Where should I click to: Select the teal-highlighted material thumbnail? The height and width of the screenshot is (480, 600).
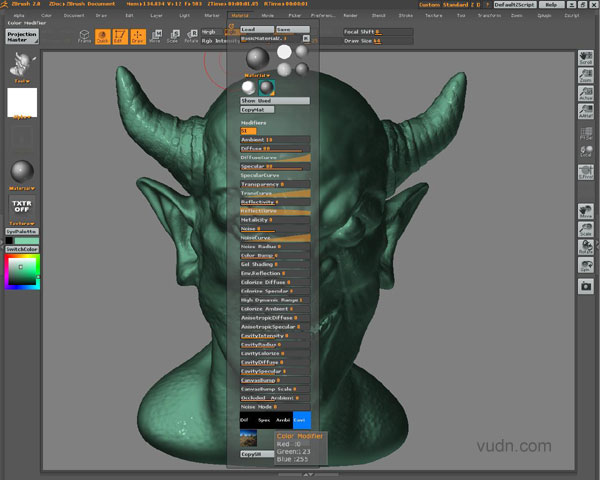(x=267, y=87)
